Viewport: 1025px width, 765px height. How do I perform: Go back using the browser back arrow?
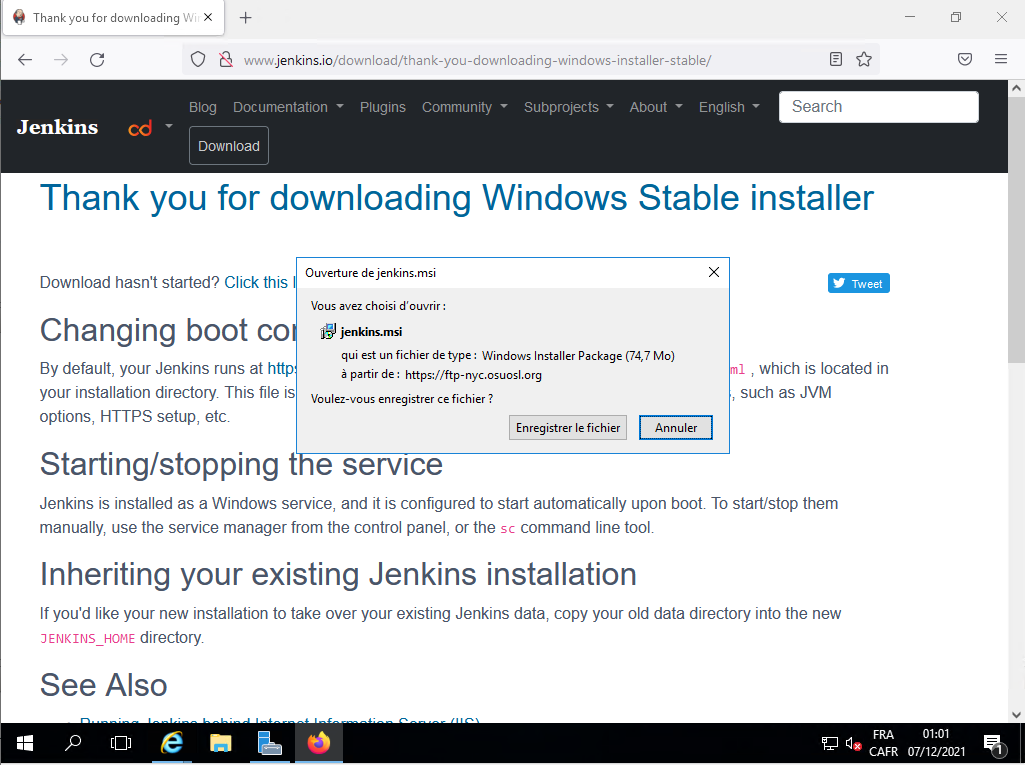[25, 60]
